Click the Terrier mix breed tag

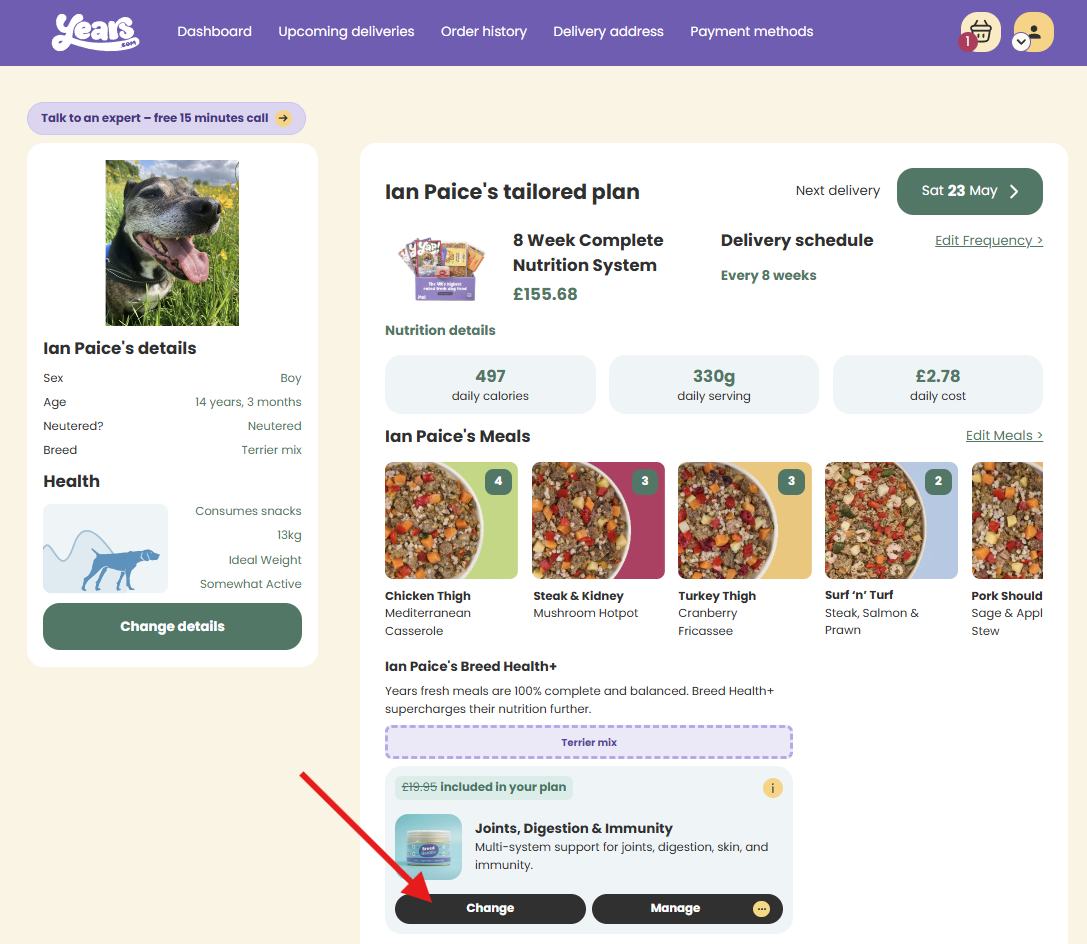[x=588, y=743]
